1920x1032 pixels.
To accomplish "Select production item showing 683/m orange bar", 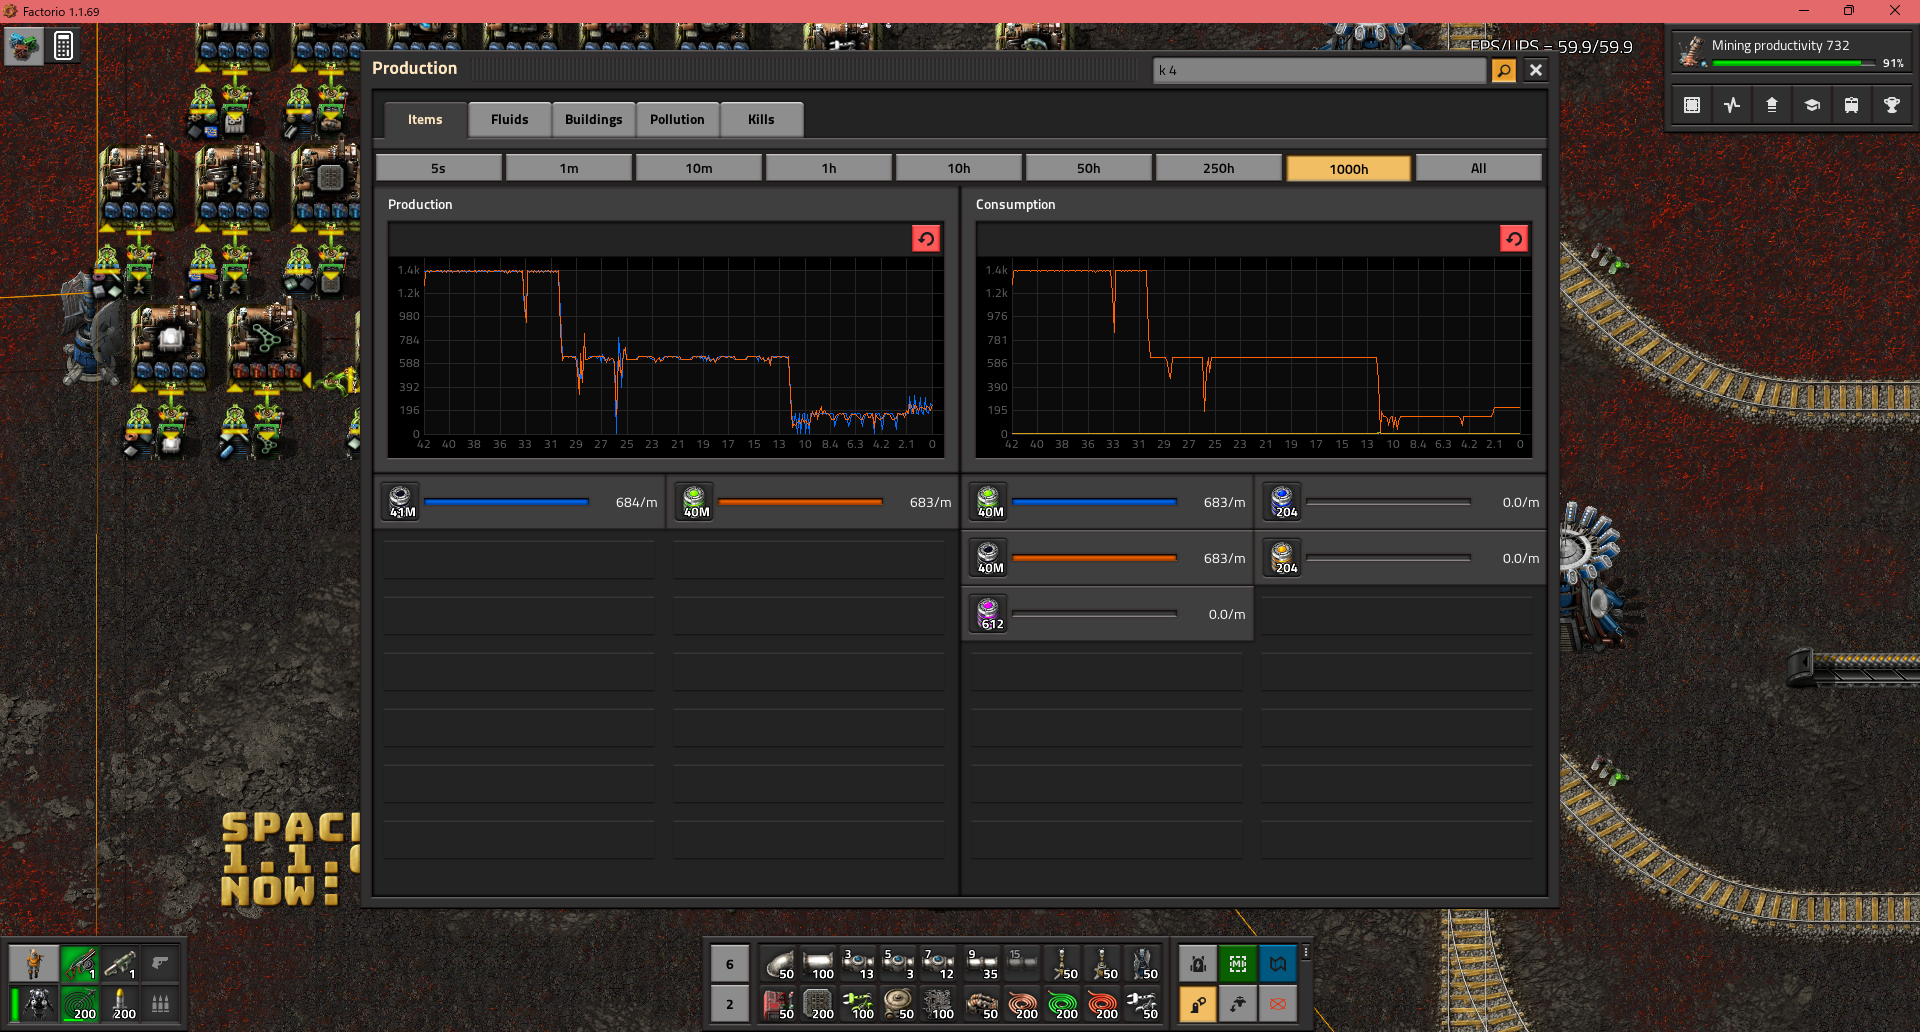I will click(814, 502).
